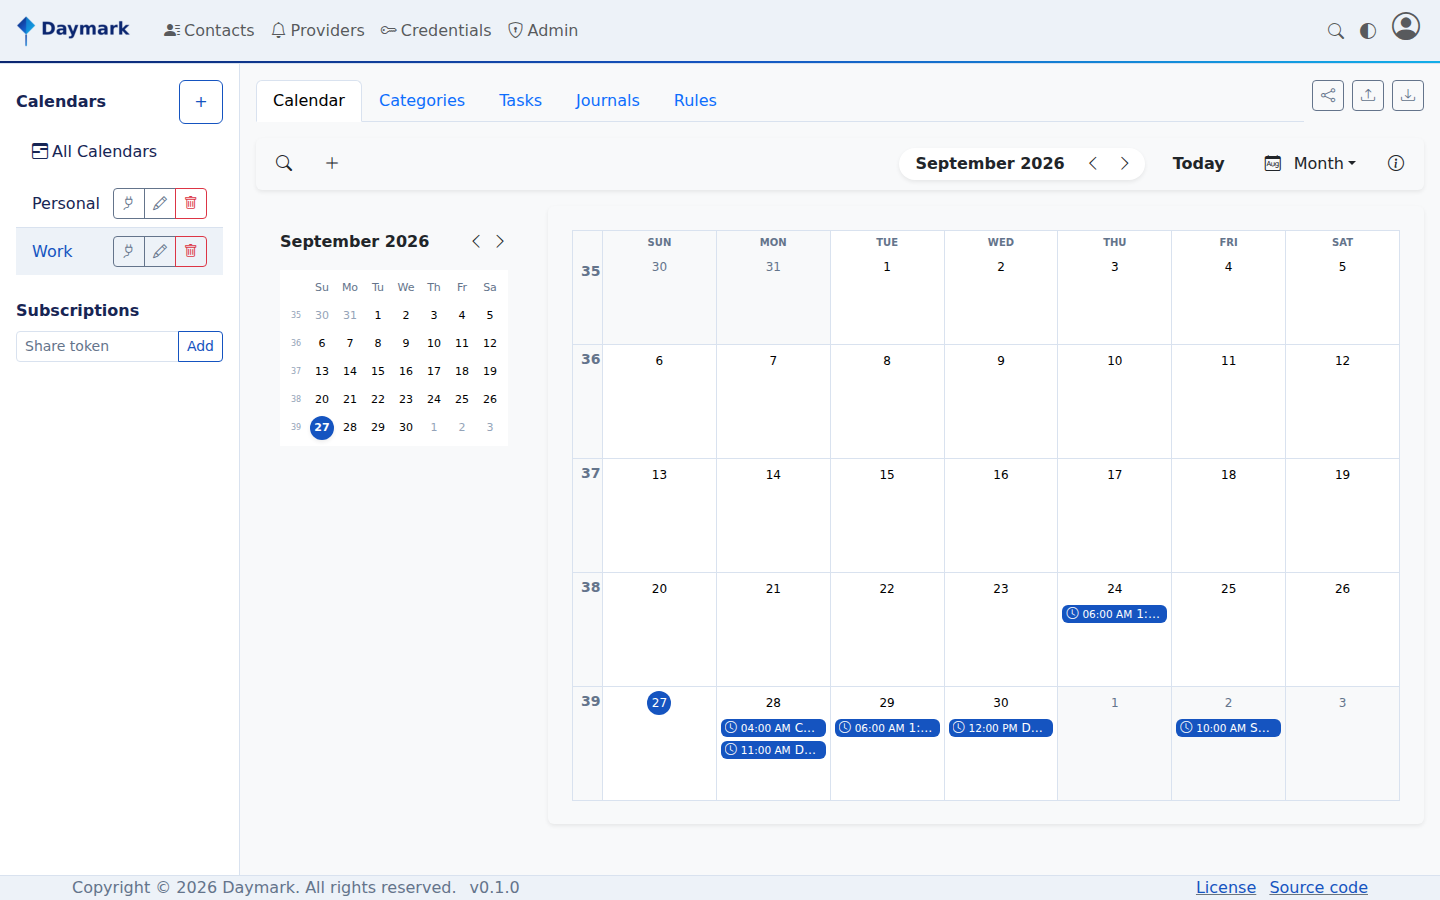Open the 06:00 AM event on Thursday 24
Viewport: 1440px width, 900px height.
[x=1114, y=614]
